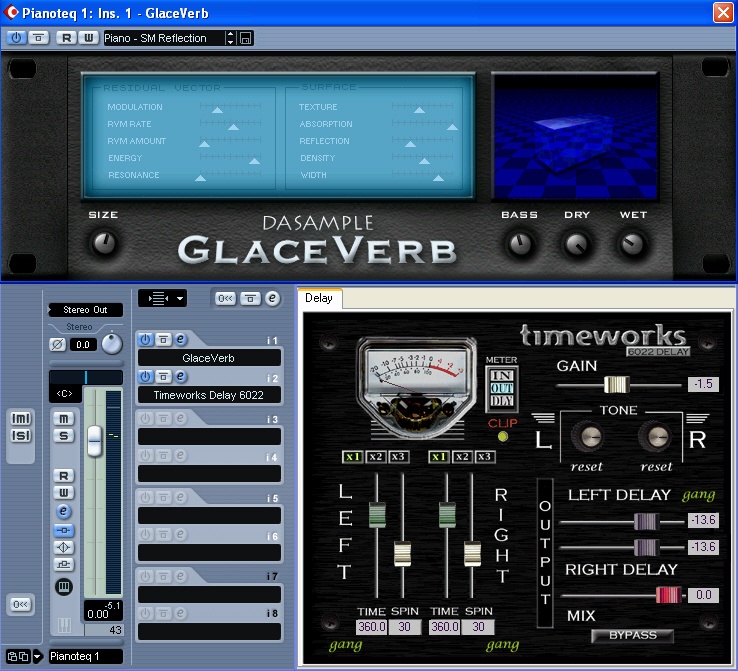Adjust the Absorption slider marker

[x=452, y=127]
